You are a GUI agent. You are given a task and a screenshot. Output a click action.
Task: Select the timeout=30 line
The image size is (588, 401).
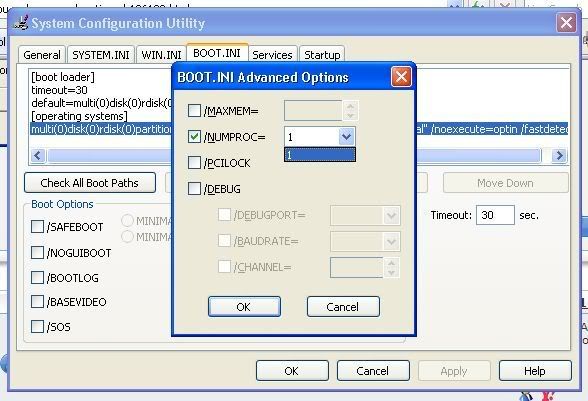click(x=59, y=90)
